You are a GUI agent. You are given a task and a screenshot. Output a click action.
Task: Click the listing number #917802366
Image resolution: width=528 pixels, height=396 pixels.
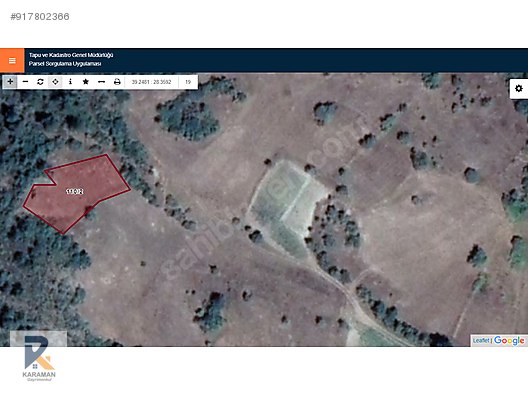[40, 16]
